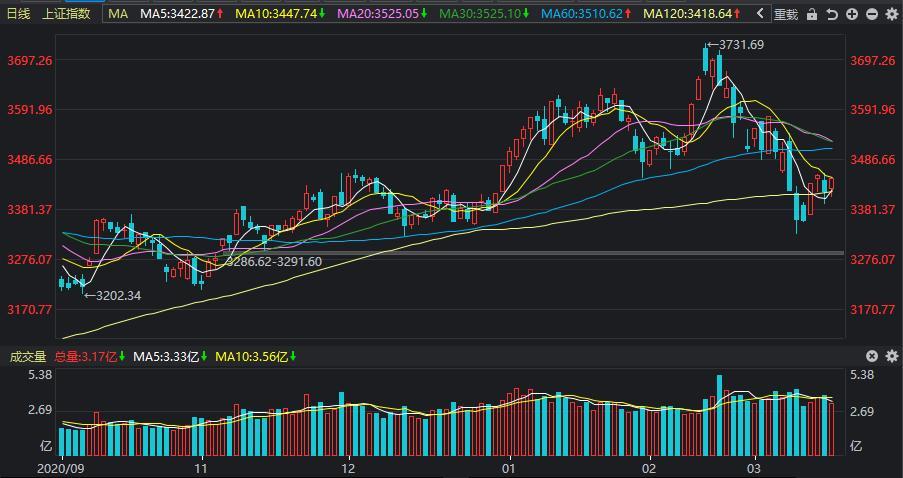Click the 3202.34 low price marker
The width and height of the screenshot is (903, 478).
pos(112,295)
